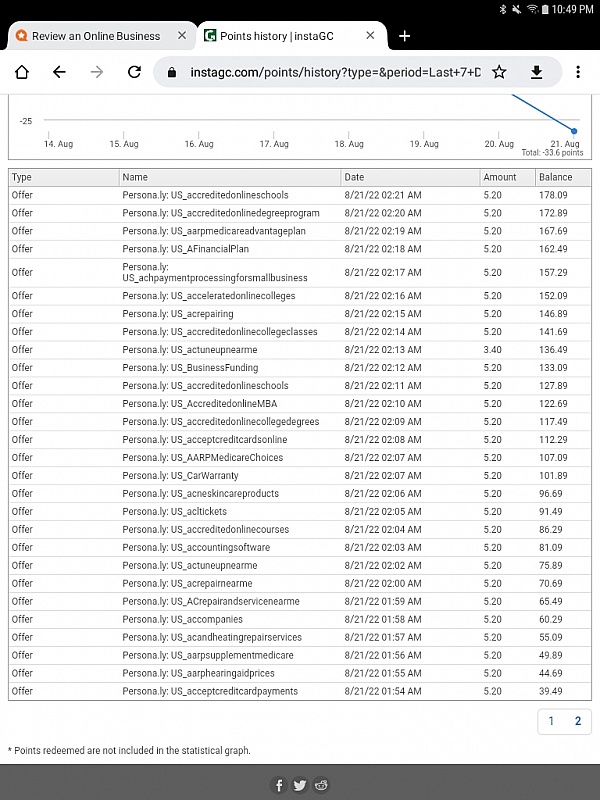600x800 pixels.
Task: Go back to the previous page
Action: pyautogui.click(x=59, y=72)
